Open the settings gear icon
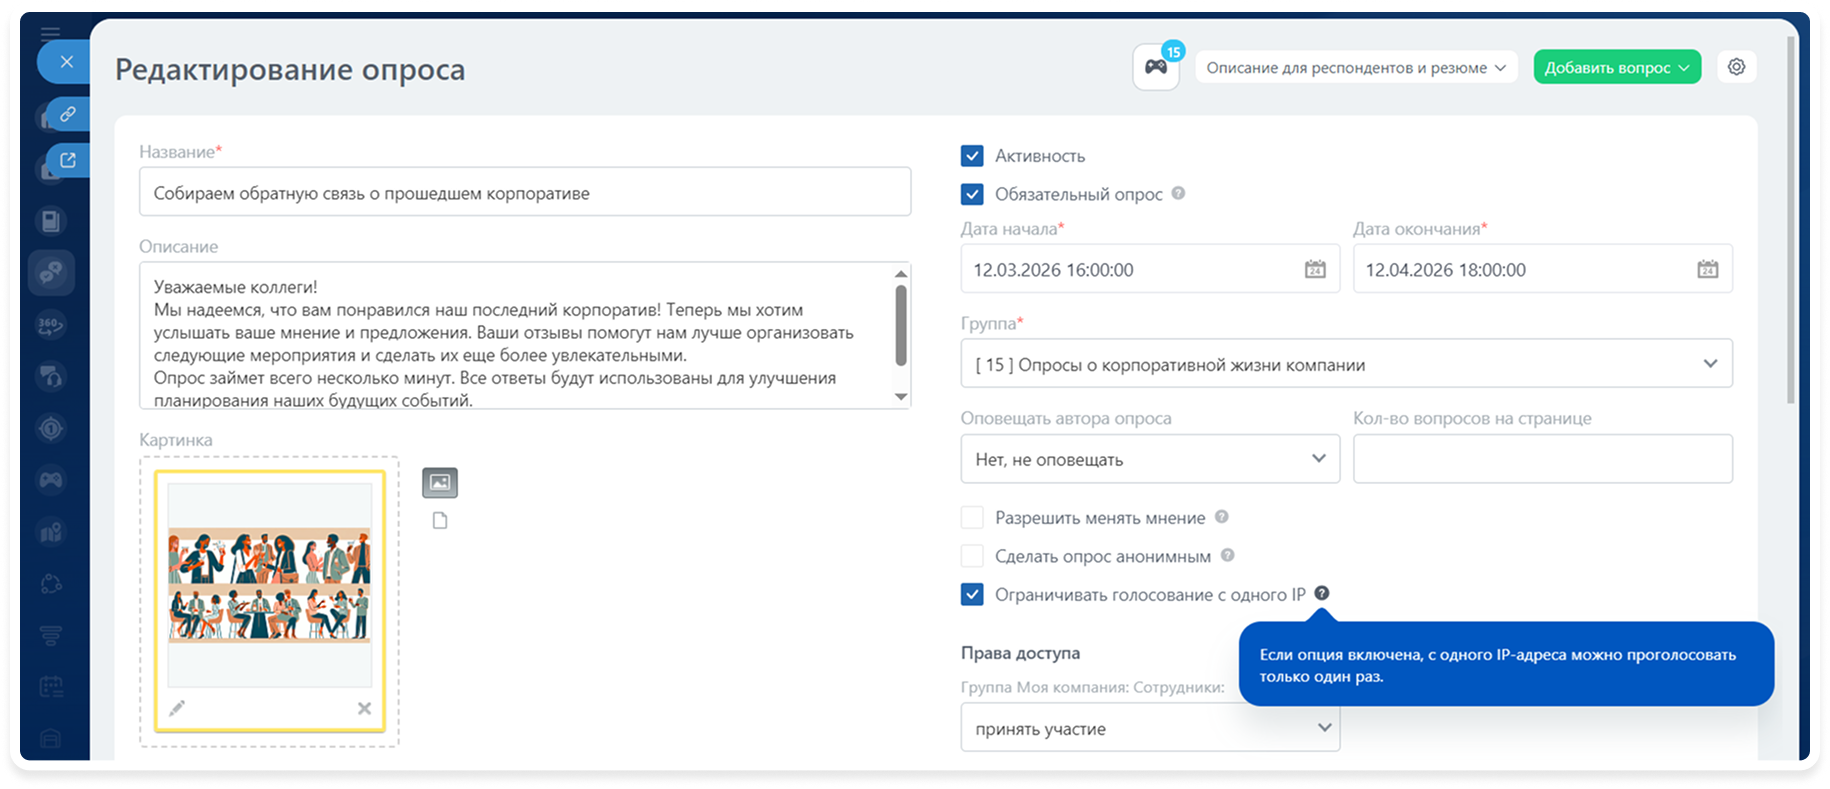 1736,67
